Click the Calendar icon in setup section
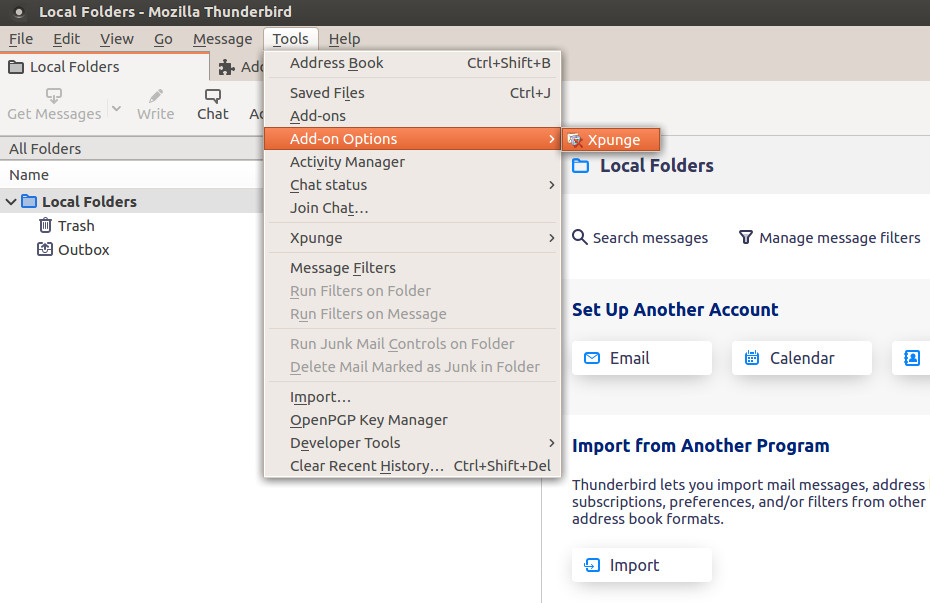The height and width of the screenshot is (603, 930). [751, 358]
